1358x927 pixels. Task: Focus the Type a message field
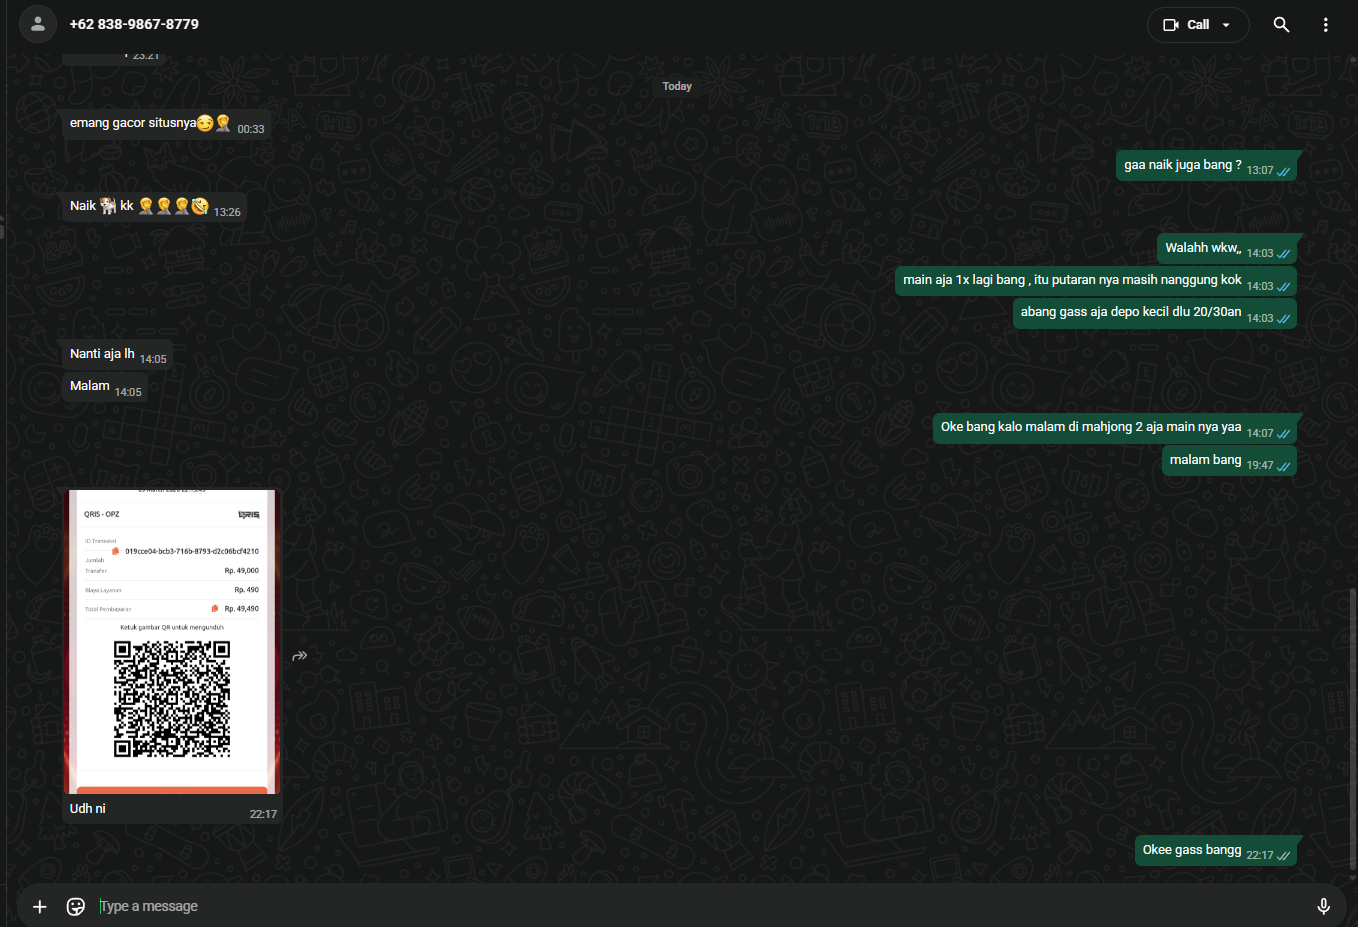coord(700,906)
